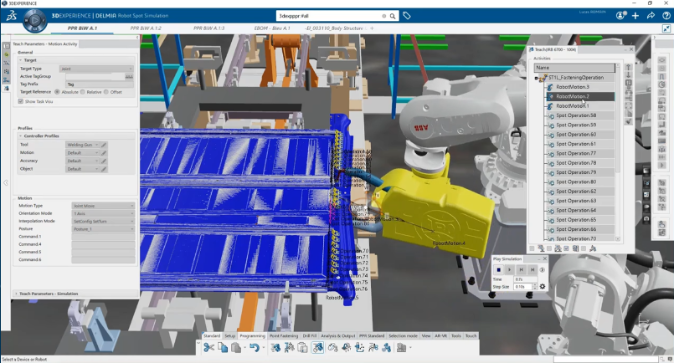
Task: Close the Play Simulation panel
Action: [545, 259]
